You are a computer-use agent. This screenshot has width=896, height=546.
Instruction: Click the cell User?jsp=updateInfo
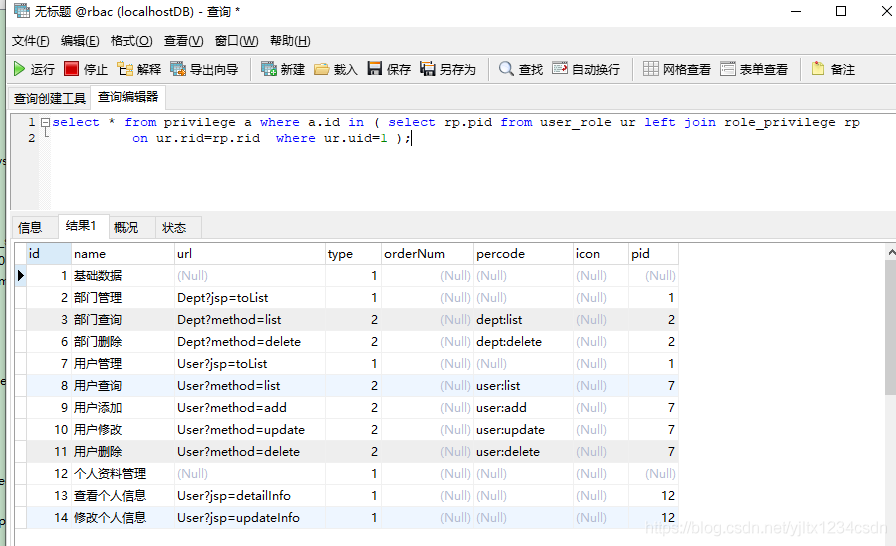point(250,517)
